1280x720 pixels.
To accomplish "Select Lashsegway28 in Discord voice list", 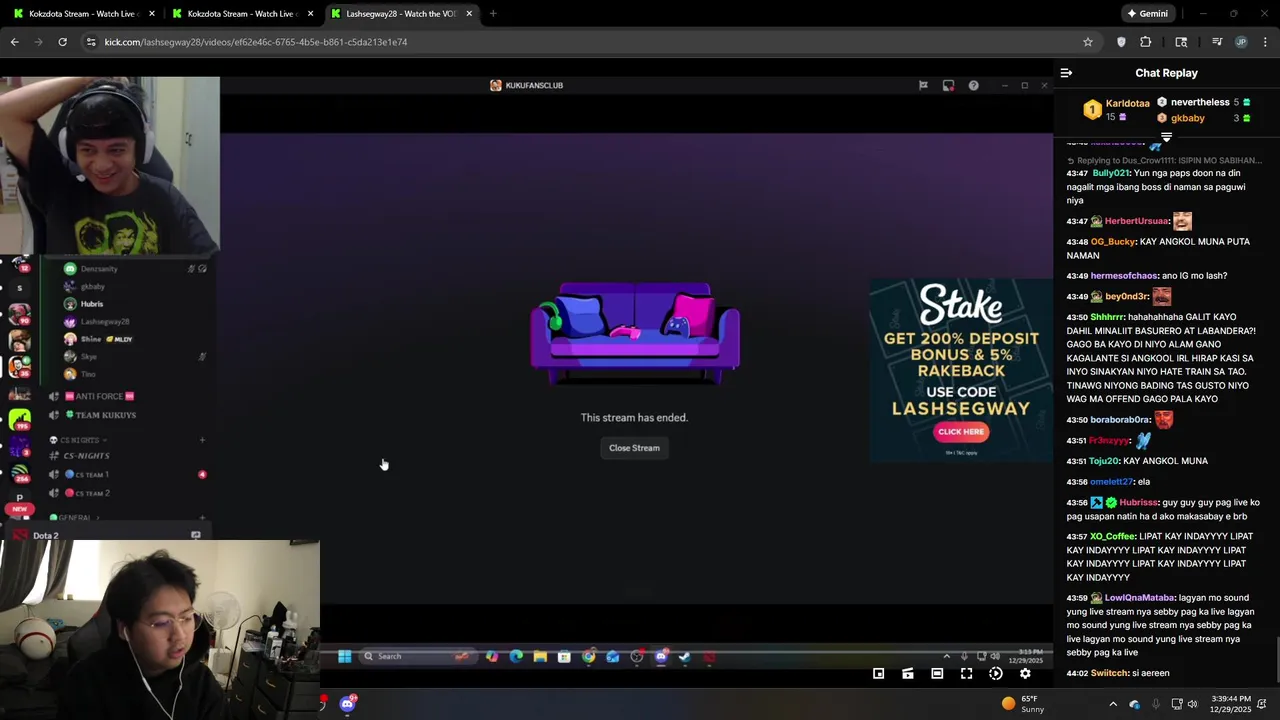I will [105, 322].
